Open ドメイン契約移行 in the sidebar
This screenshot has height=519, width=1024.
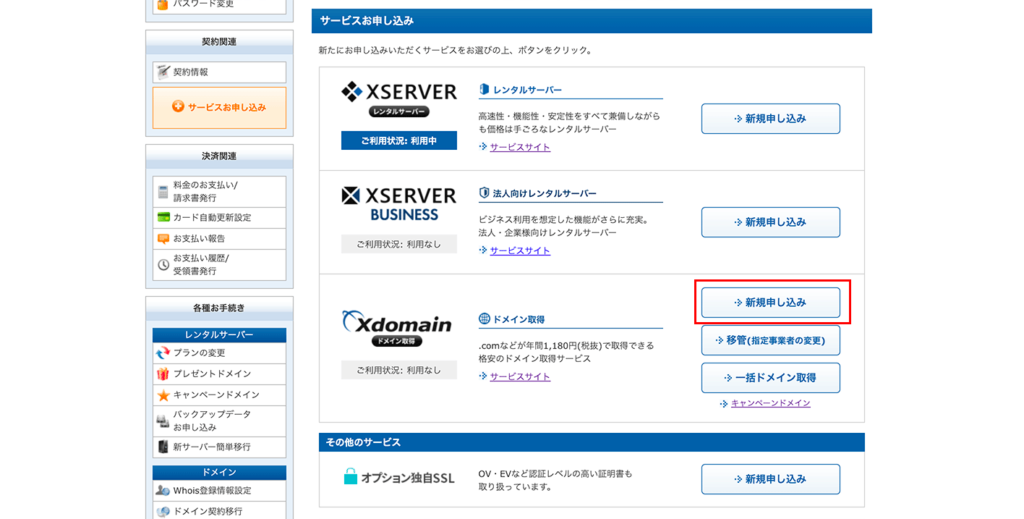tap(219, 511)
